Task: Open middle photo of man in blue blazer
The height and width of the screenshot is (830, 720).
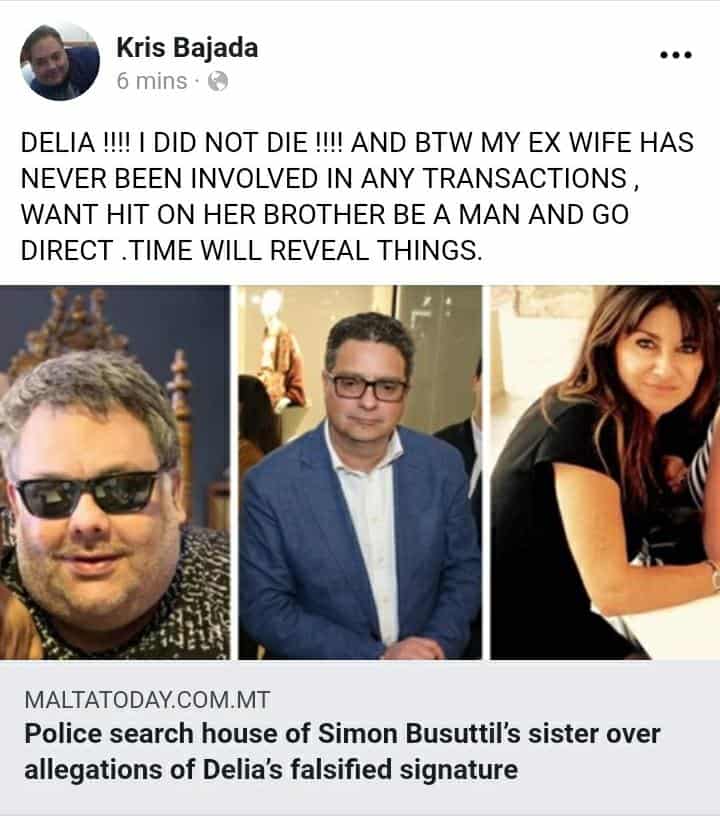Action: click(x=360, y=472)
